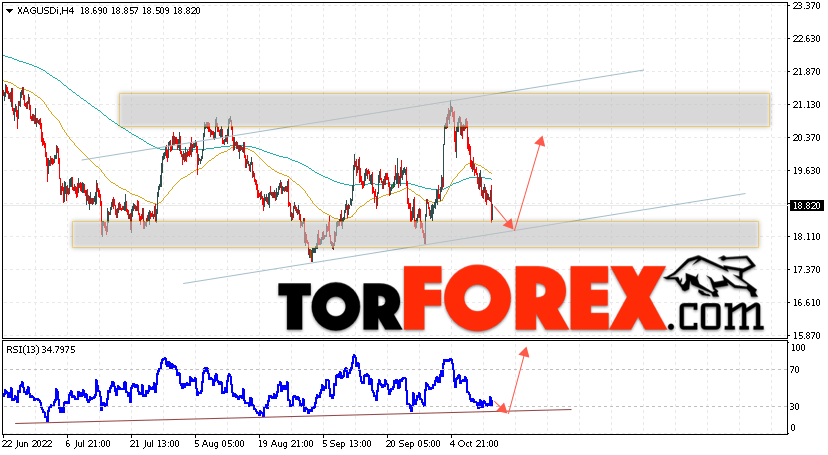Screen dimensions: 828x455
Task: Click the RSI scale value 70
Action: point(796,369)
